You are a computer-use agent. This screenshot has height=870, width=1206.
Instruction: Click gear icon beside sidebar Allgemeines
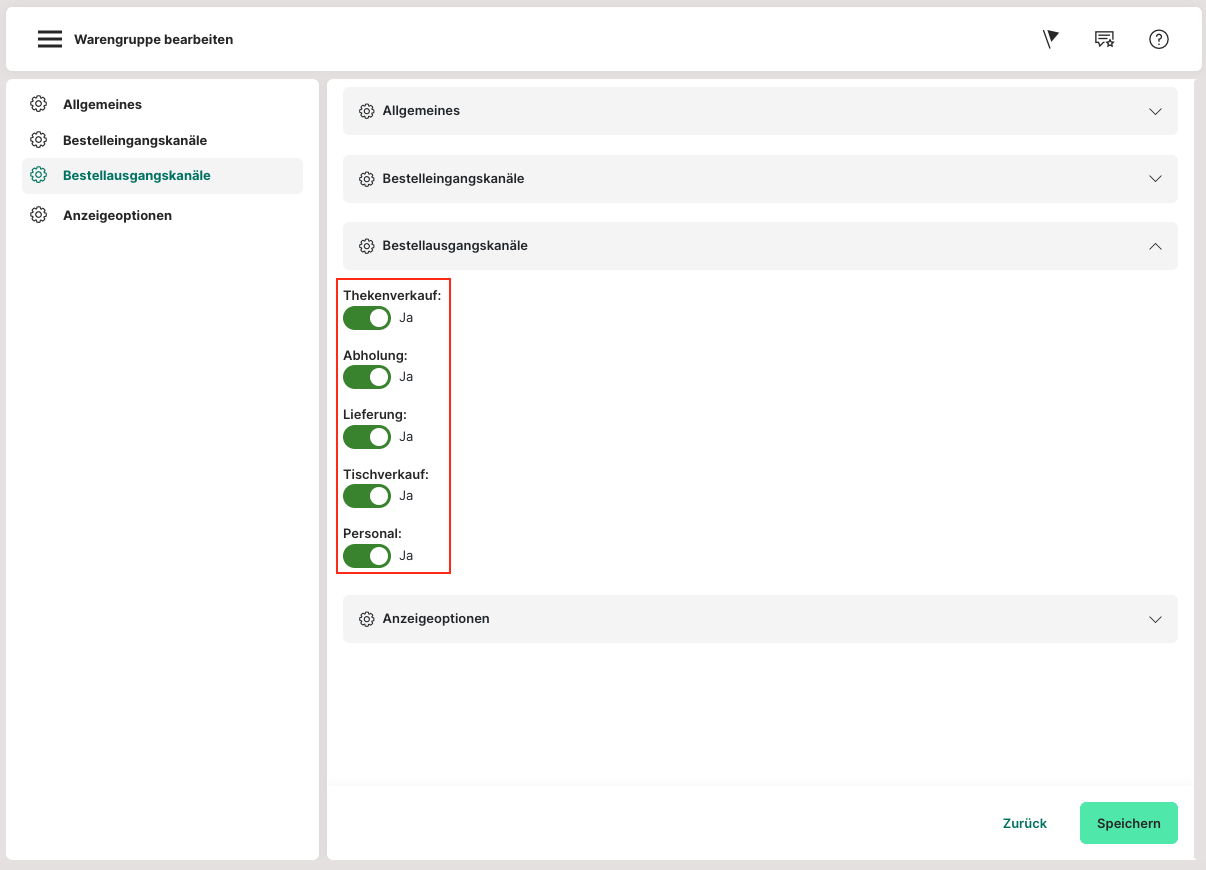[x=39, y=104]
